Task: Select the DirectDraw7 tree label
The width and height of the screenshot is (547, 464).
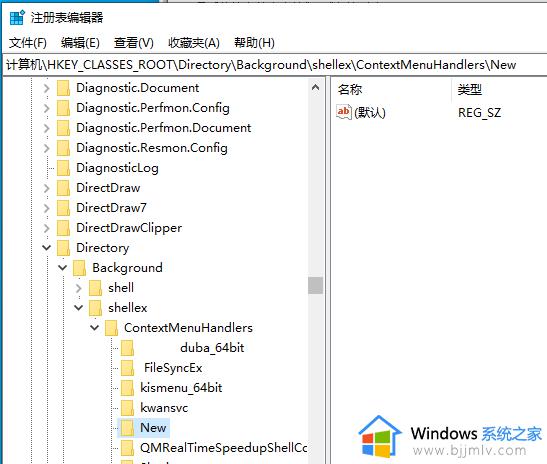Action: point(111,208)
